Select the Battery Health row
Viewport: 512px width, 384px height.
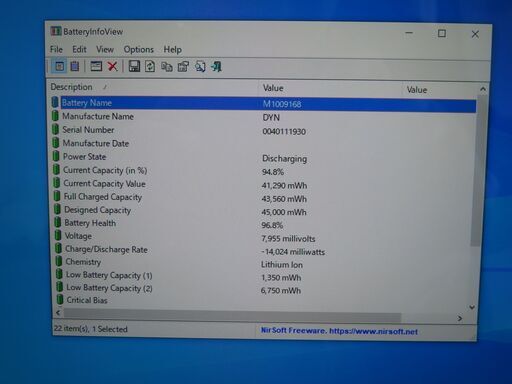tap(263, 224)
